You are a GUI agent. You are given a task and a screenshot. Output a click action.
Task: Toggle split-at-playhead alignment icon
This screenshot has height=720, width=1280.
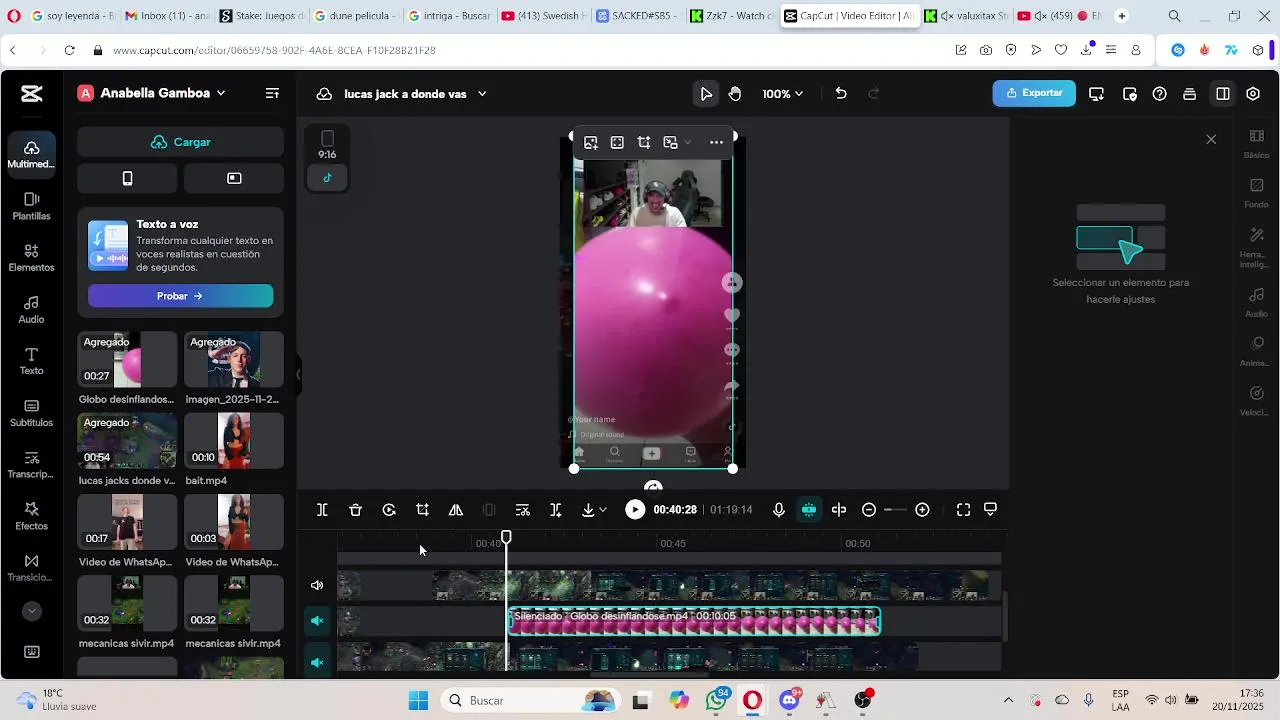coord(839,510)
